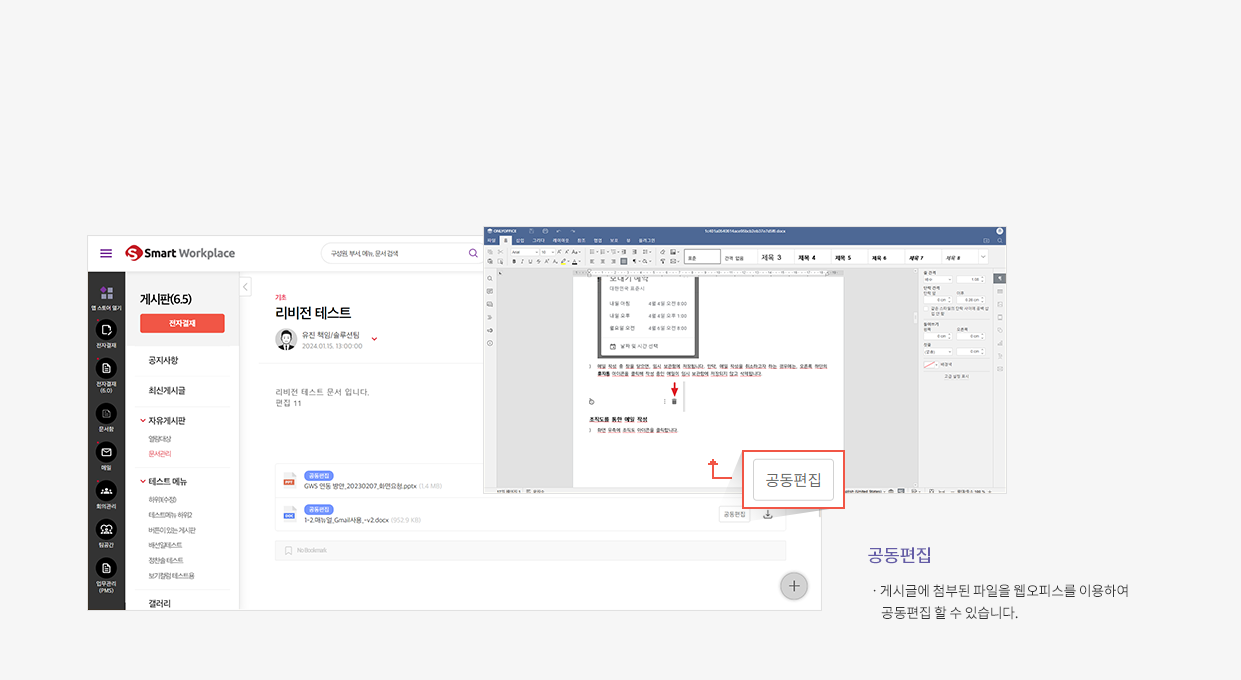Open the 갤러리 board
This screenshot has height=680, width=1241.
click(160, 603)
